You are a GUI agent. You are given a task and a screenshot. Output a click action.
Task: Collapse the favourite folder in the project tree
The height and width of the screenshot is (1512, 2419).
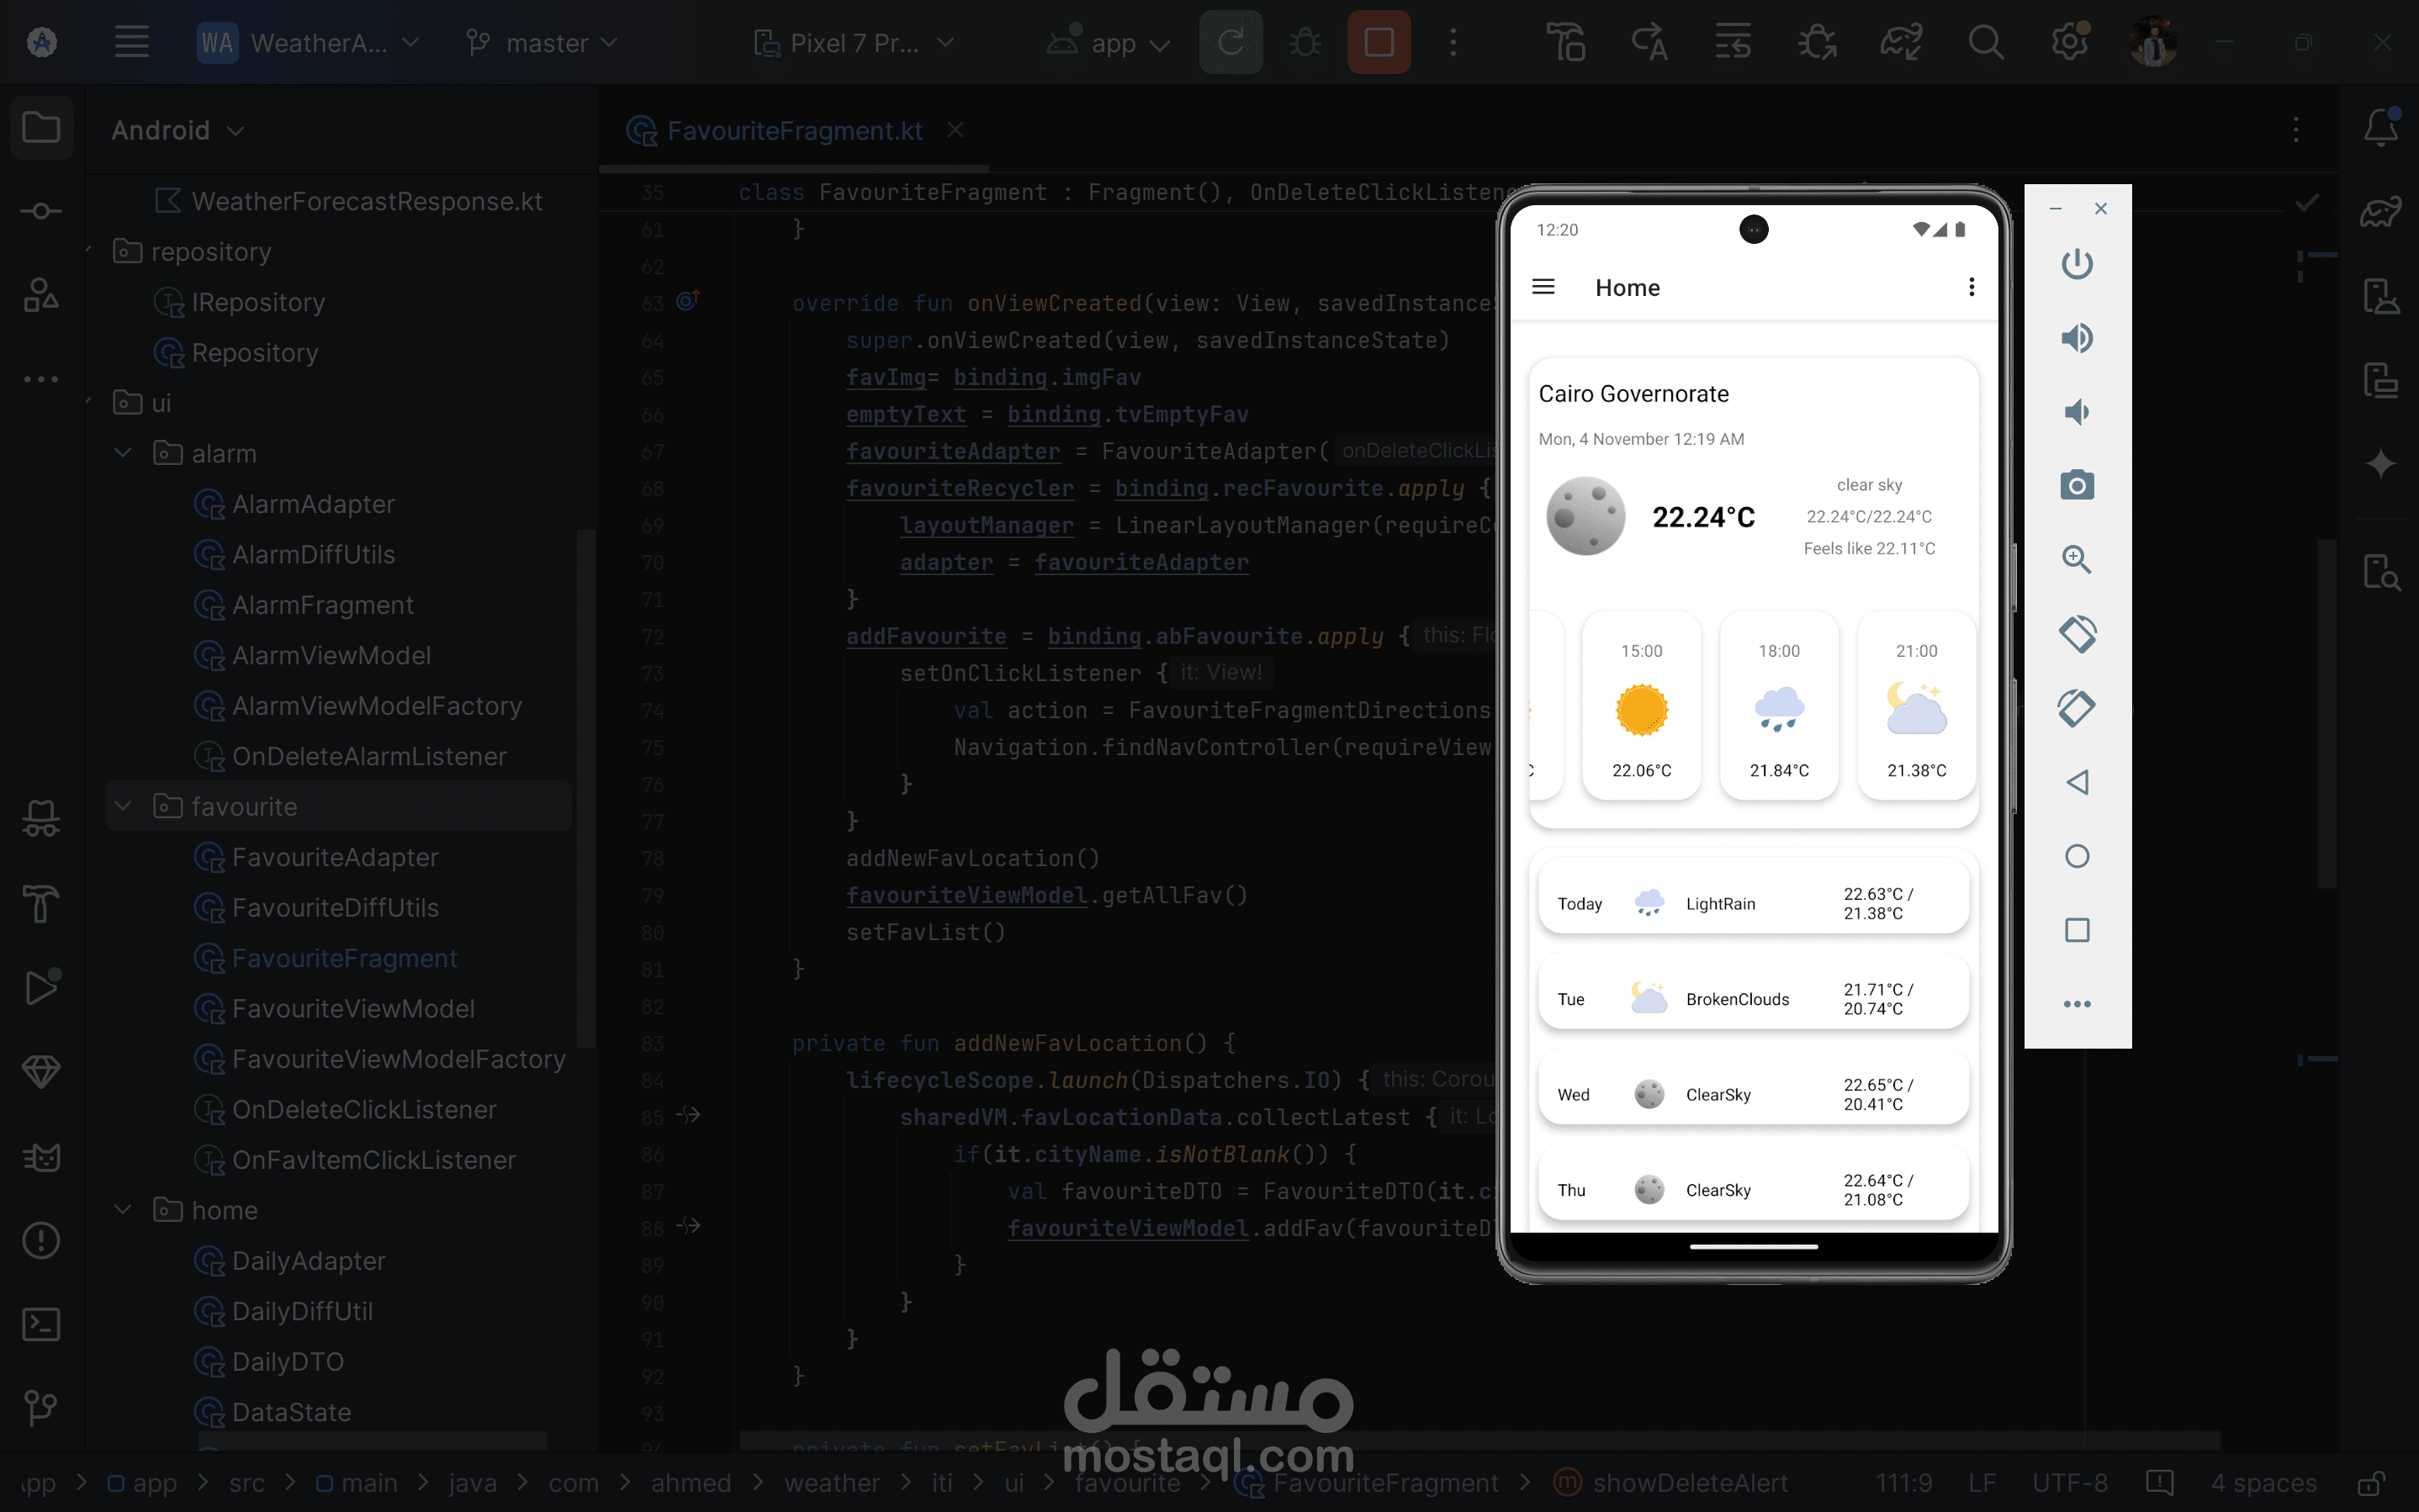pos(123,806)
